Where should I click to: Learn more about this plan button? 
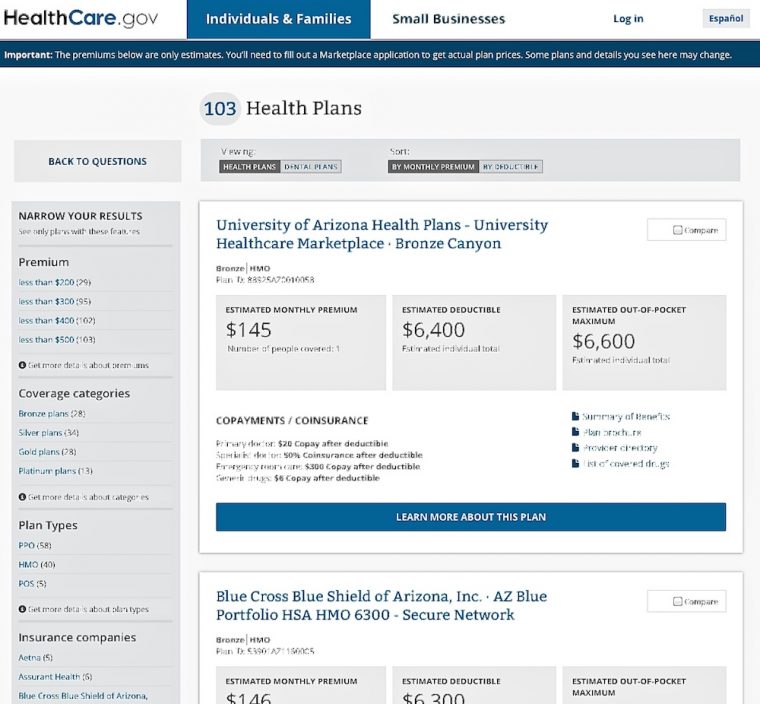471,517
